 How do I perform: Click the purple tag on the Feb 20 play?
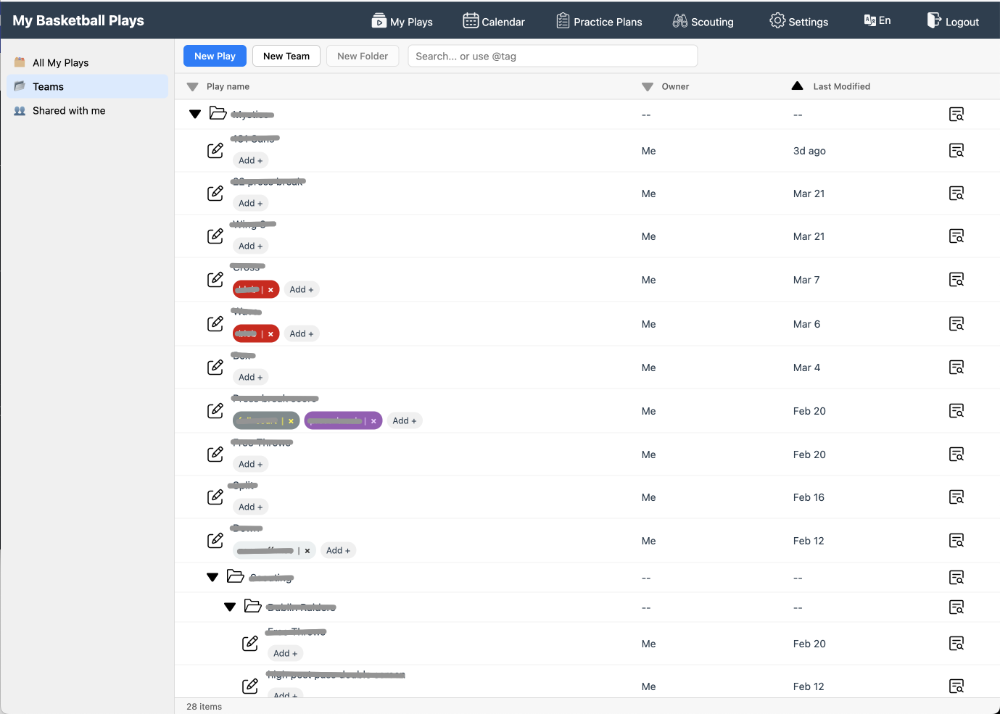click(335, 421)
